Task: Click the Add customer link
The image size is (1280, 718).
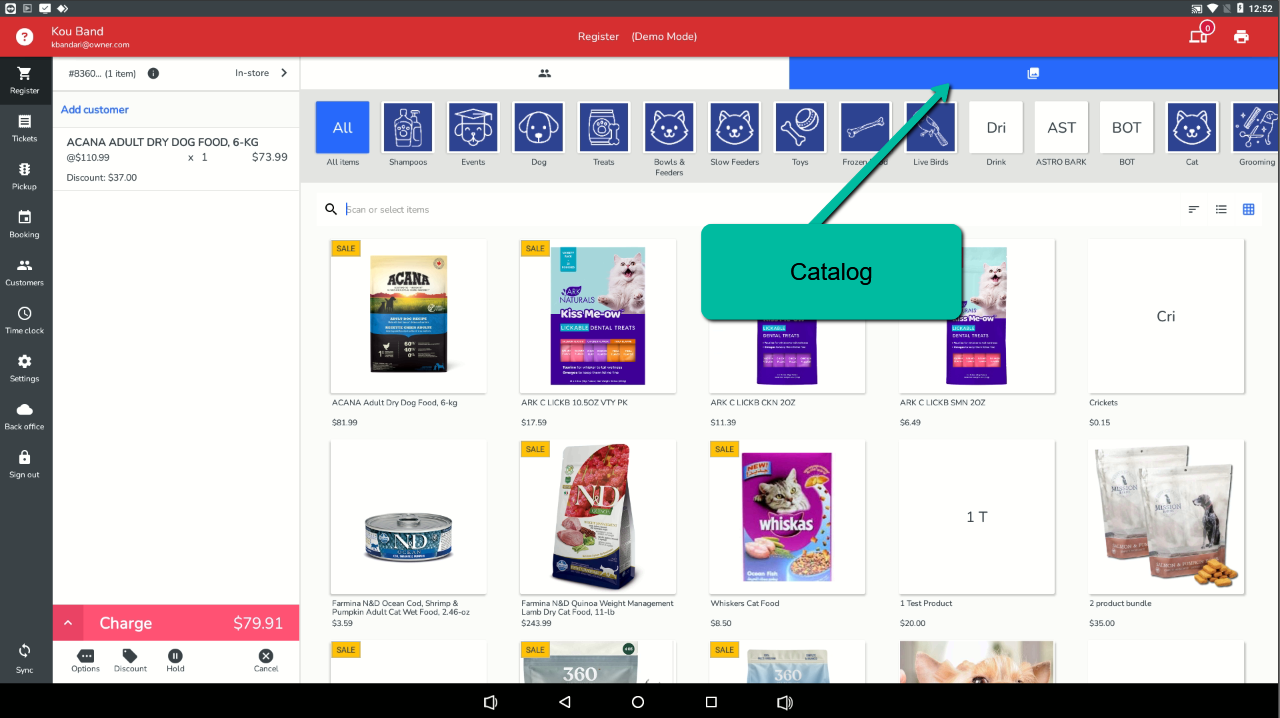Action: (95, 110)
